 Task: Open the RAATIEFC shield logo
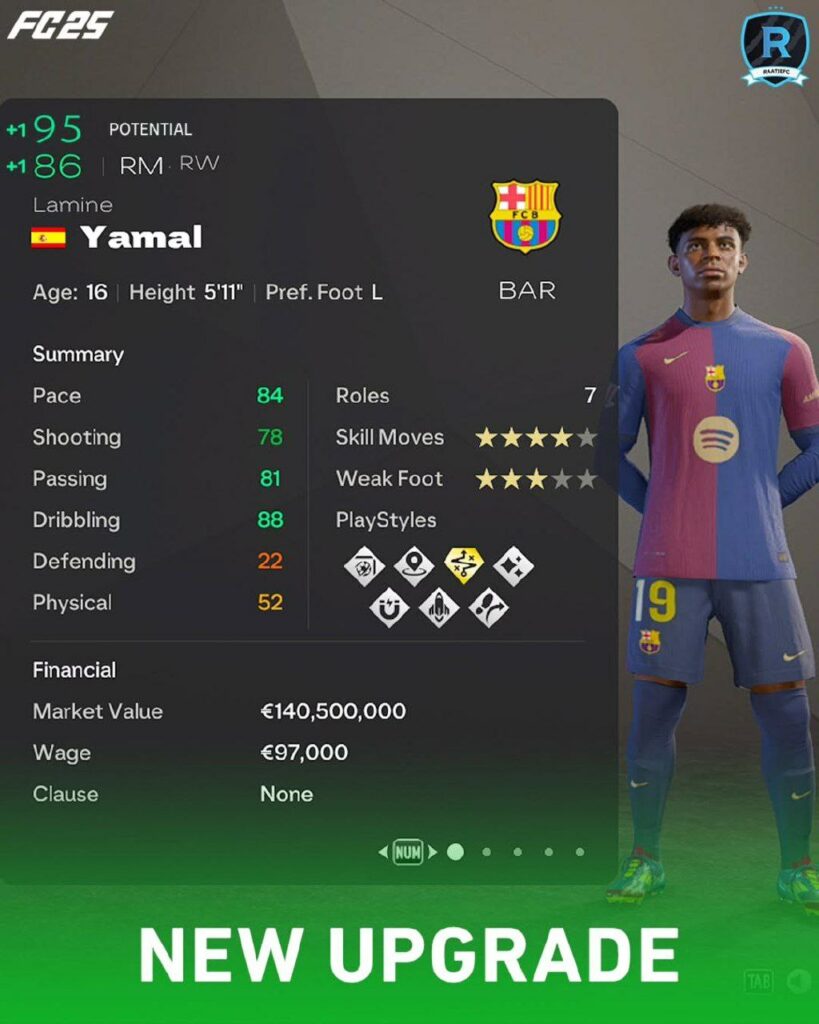click(x=775, y=45)
